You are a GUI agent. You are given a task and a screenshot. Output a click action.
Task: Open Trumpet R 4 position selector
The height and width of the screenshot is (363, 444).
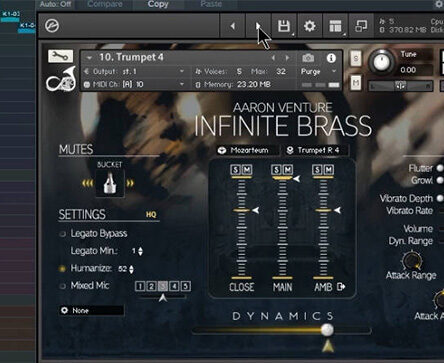pos(316,151)
